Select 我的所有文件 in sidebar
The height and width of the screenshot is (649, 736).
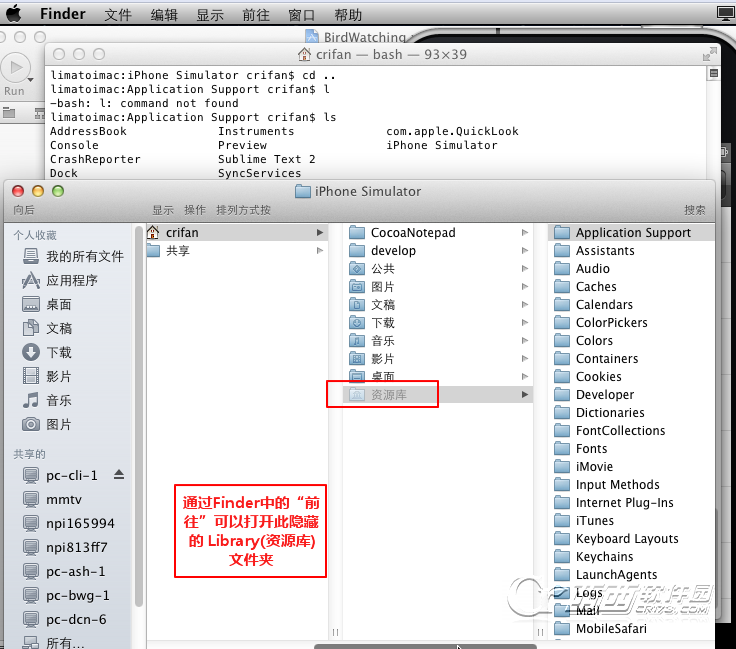[x=73, y=256]
